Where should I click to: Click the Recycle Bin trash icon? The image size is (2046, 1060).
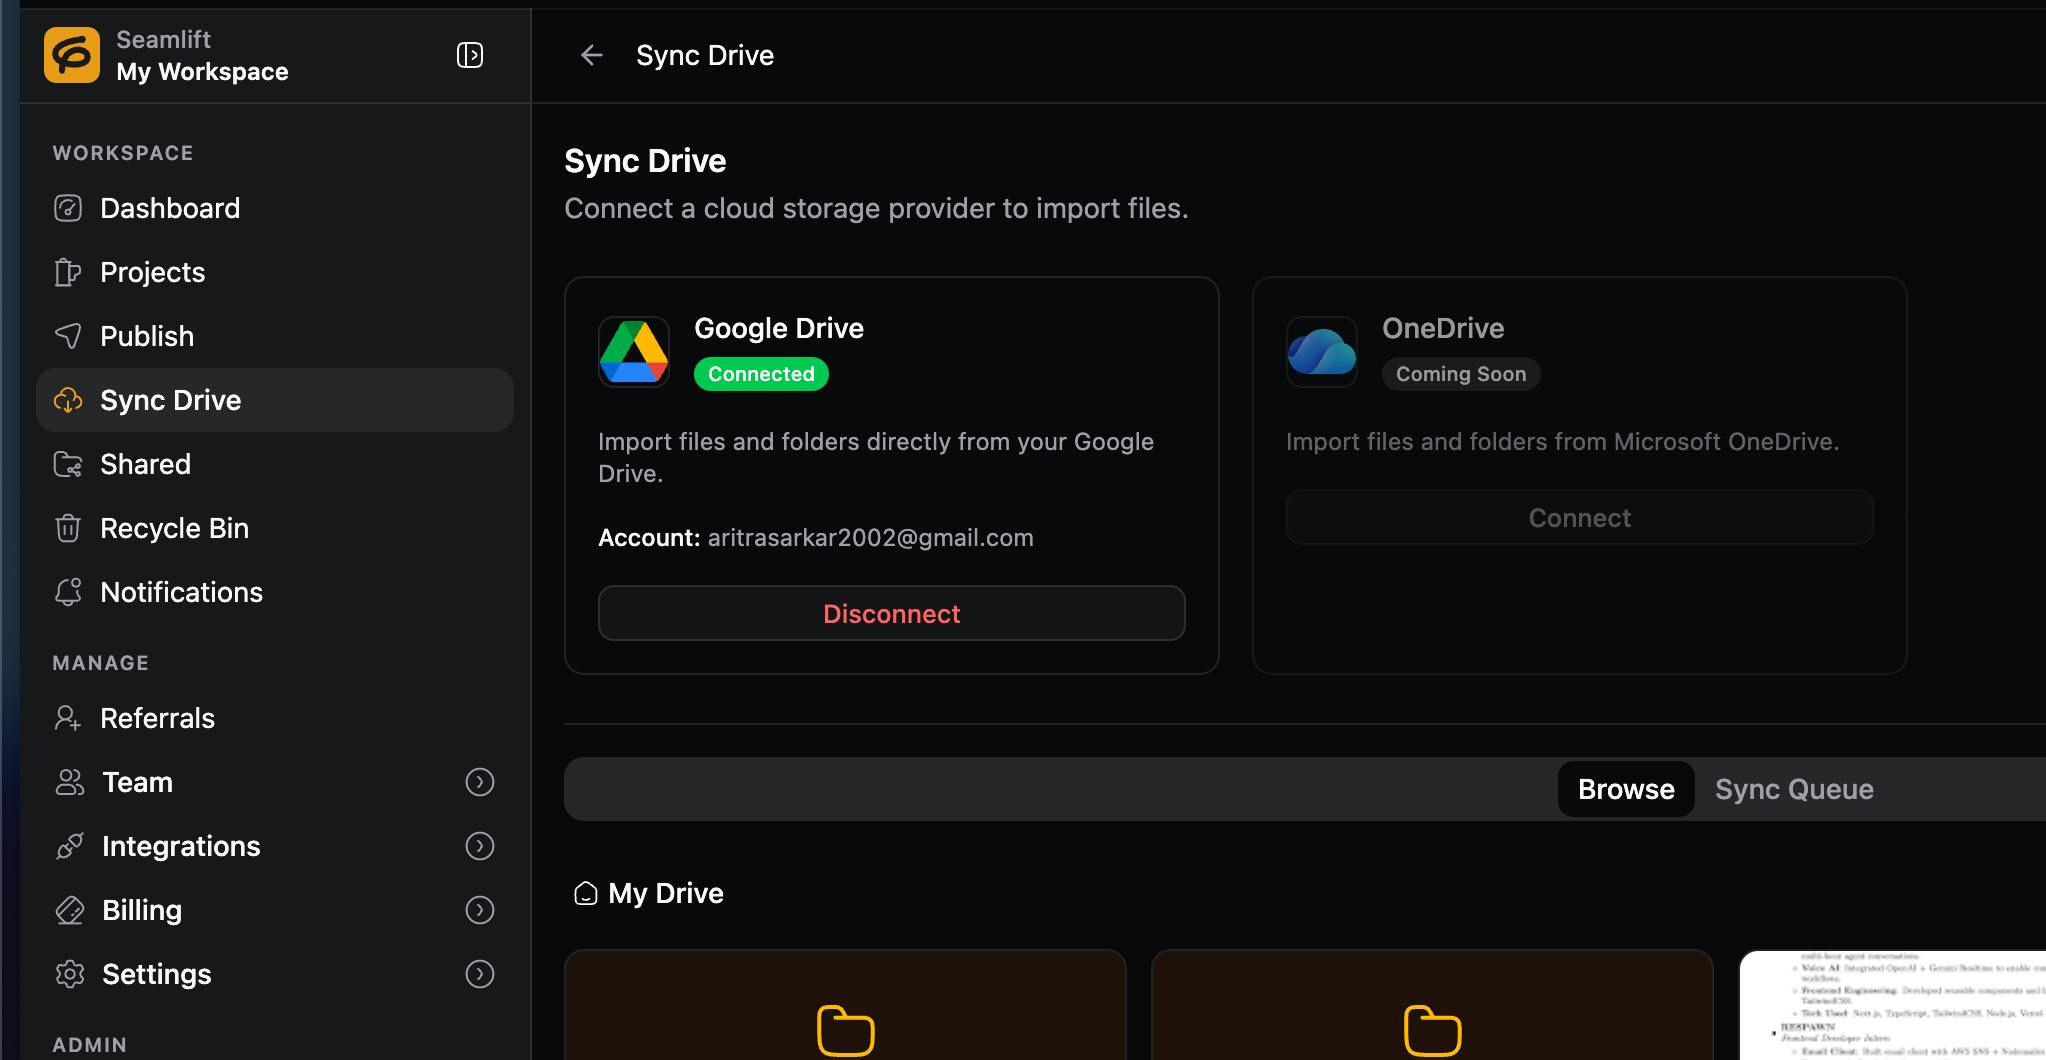tap(68, 528)
